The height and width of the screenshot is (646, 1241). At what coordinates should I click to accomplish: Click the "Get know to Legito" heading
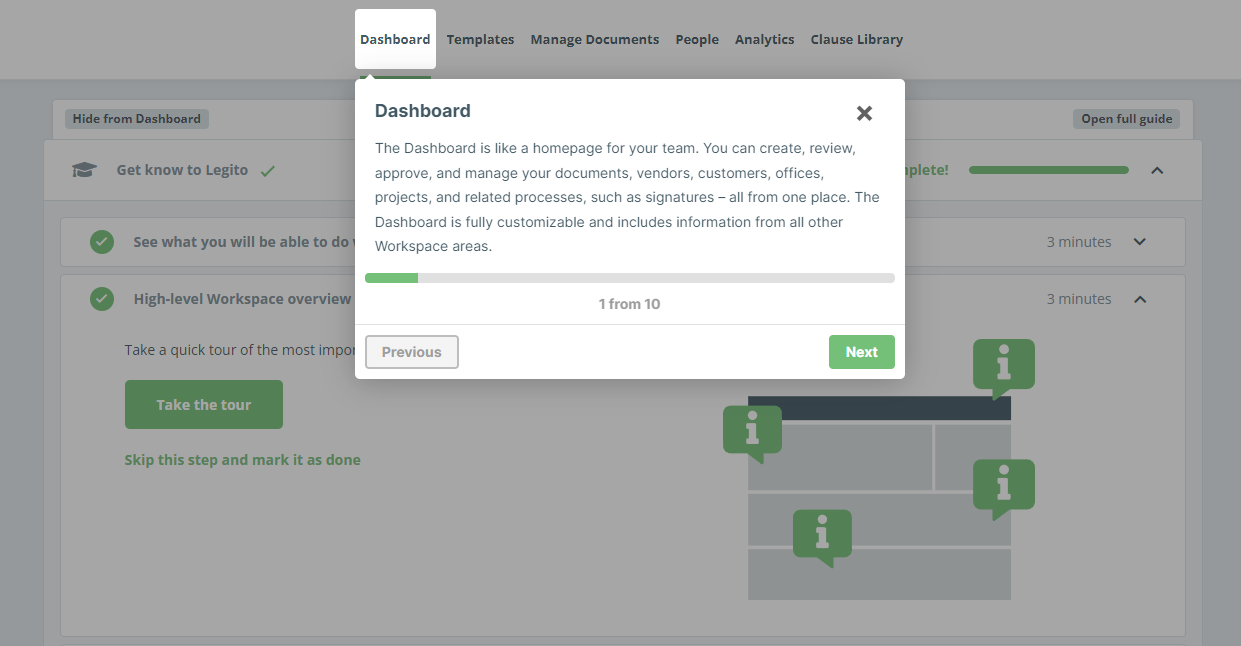(181, 170)
